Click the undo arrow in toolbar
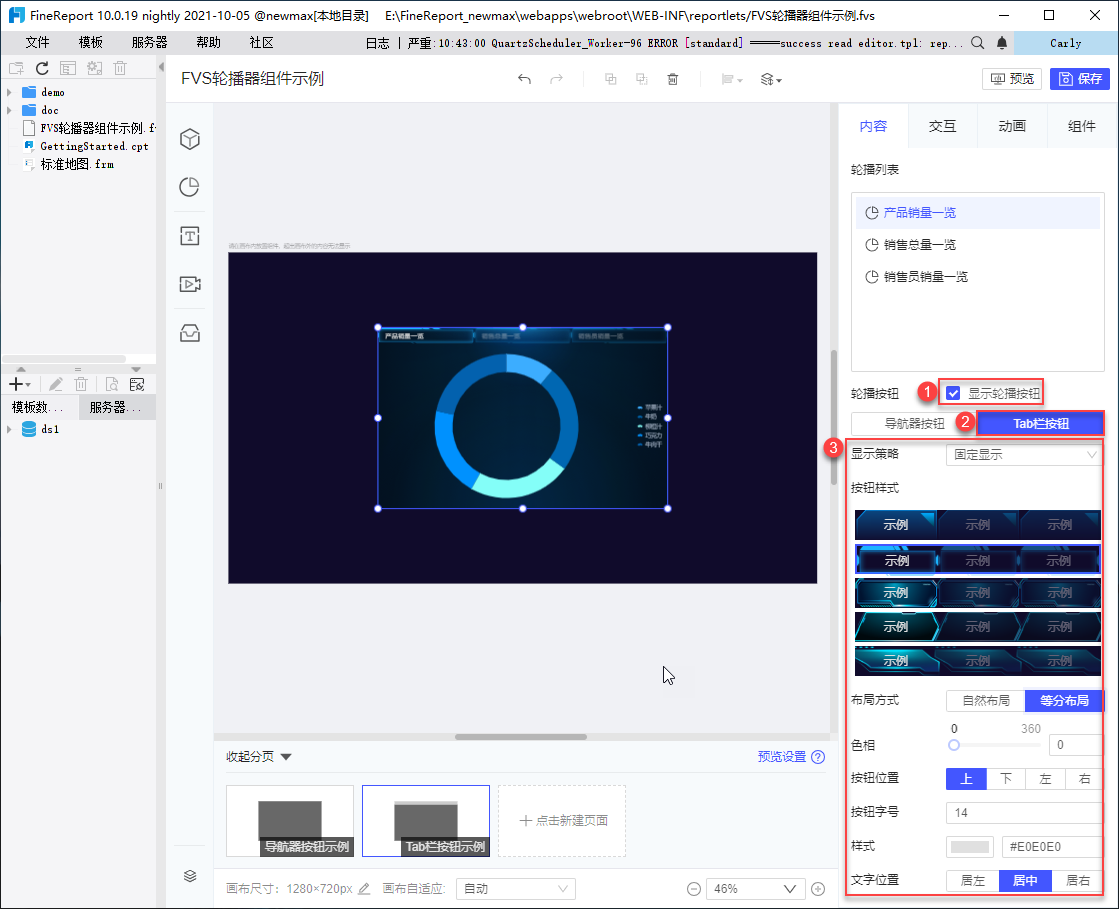Viewport: 1119px width, 909px height. [x=524, y=80]
